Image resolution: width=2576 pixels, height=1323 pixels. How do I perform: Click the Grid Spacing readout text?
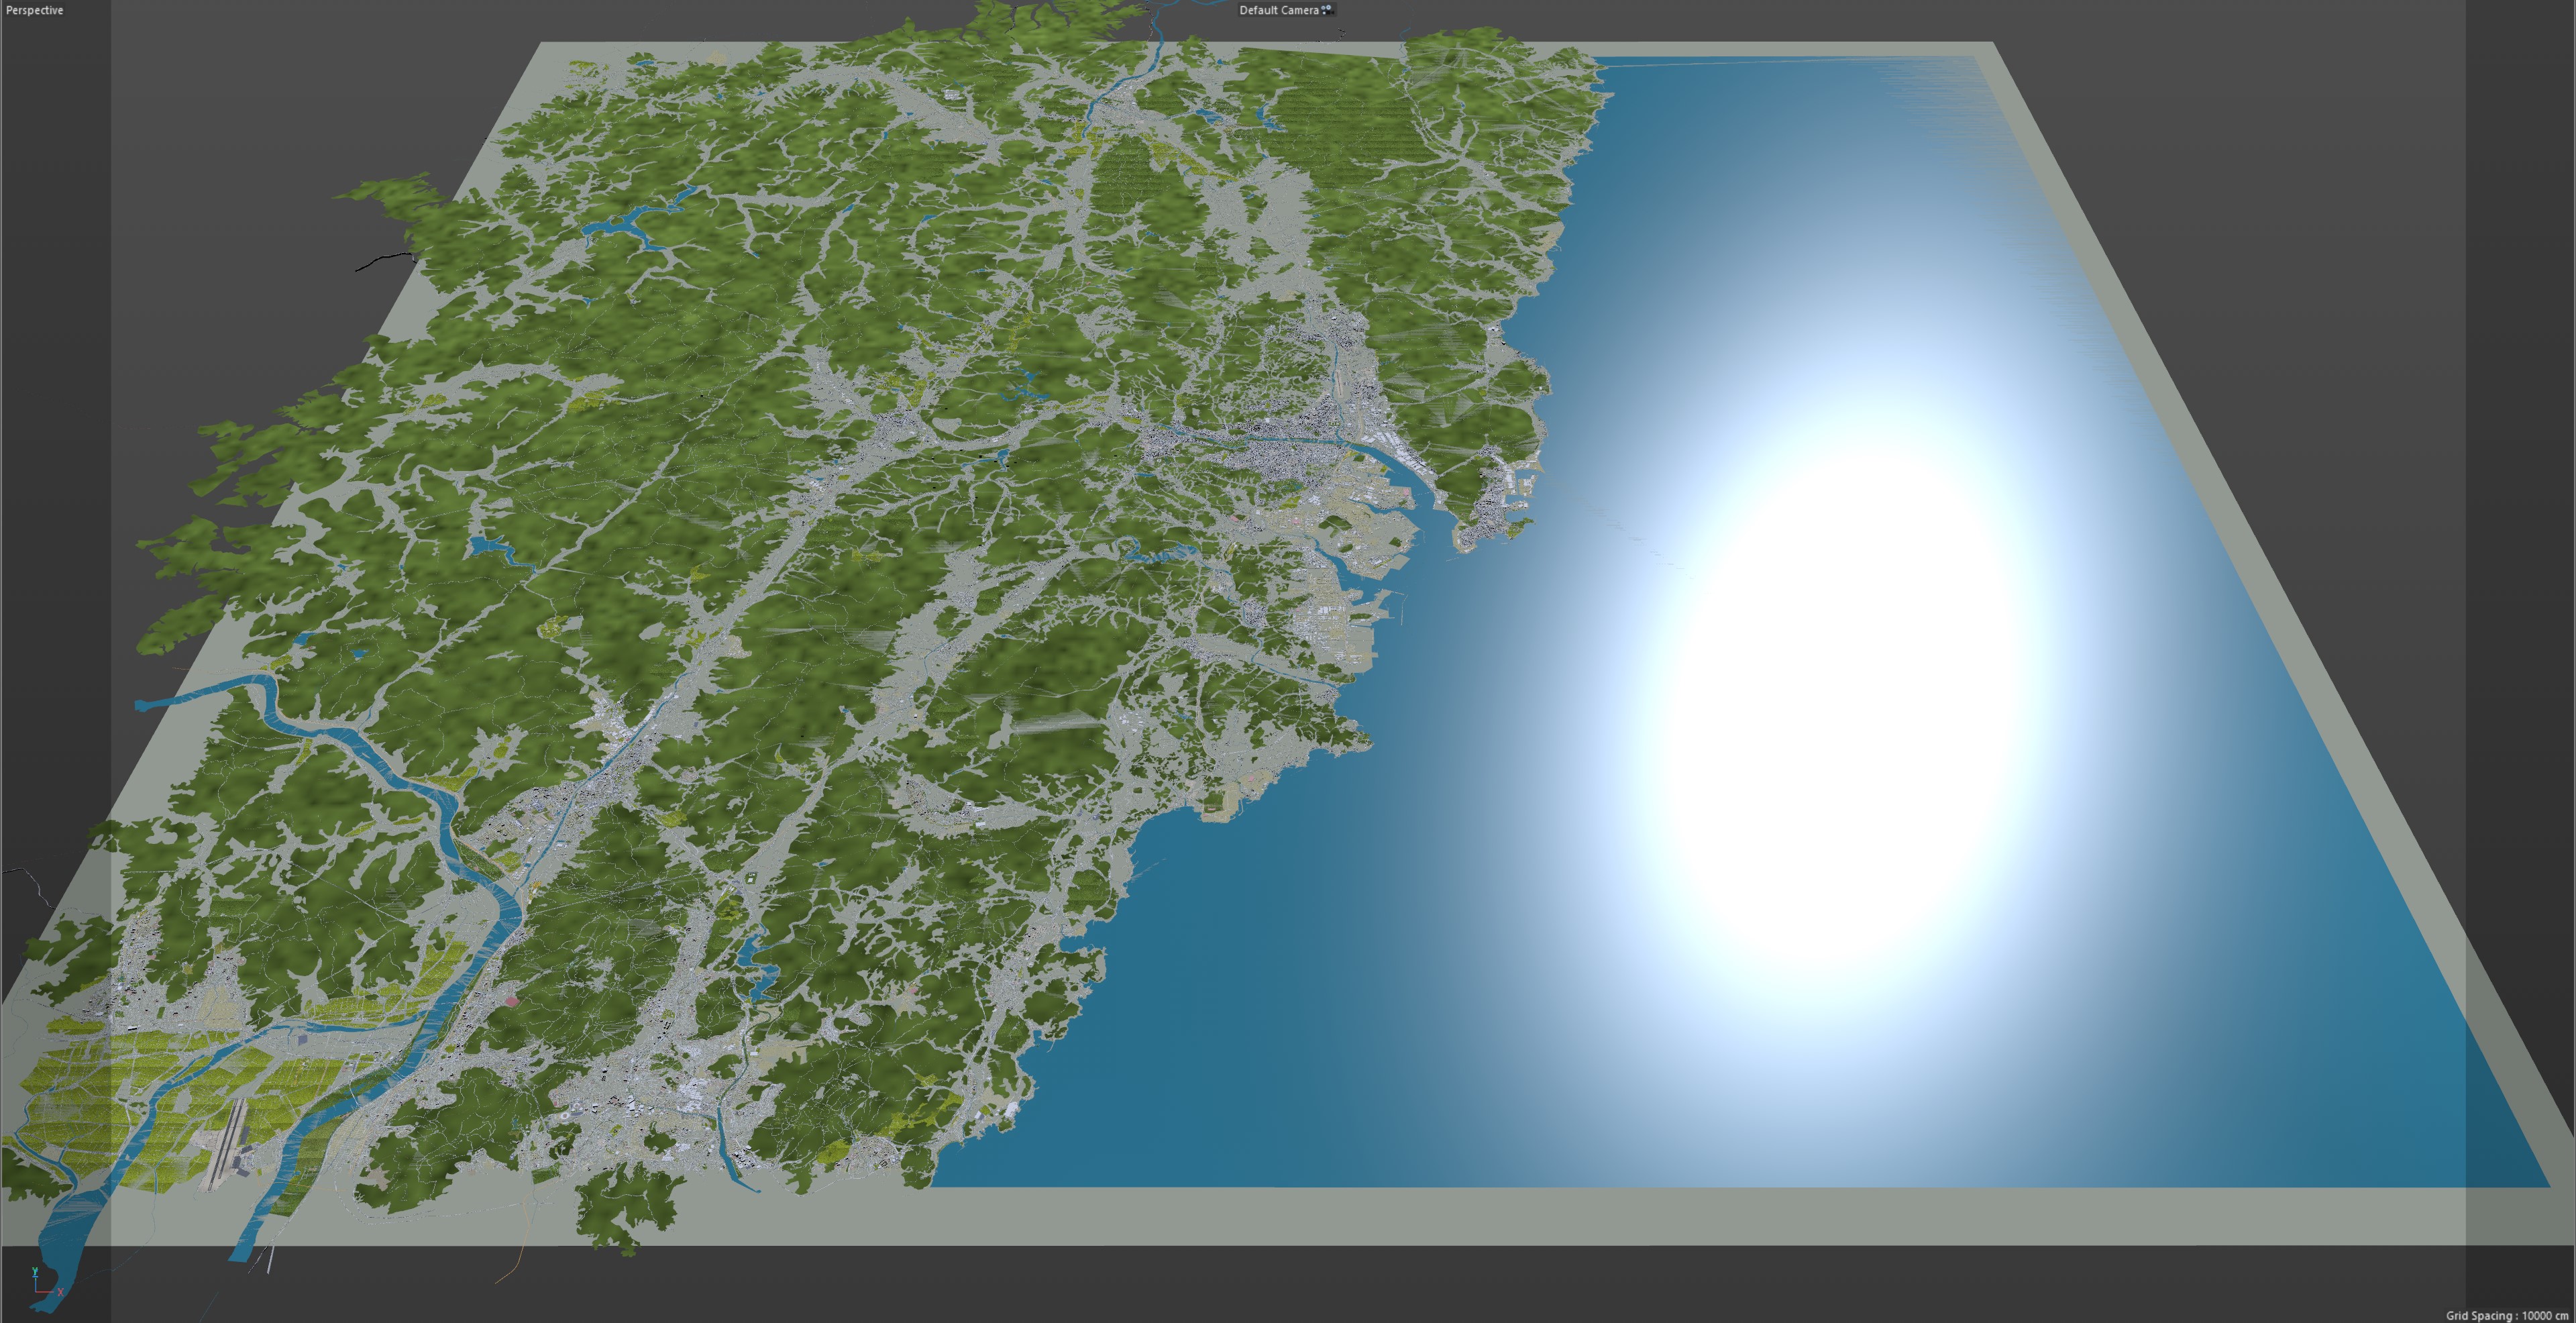2506,1315
